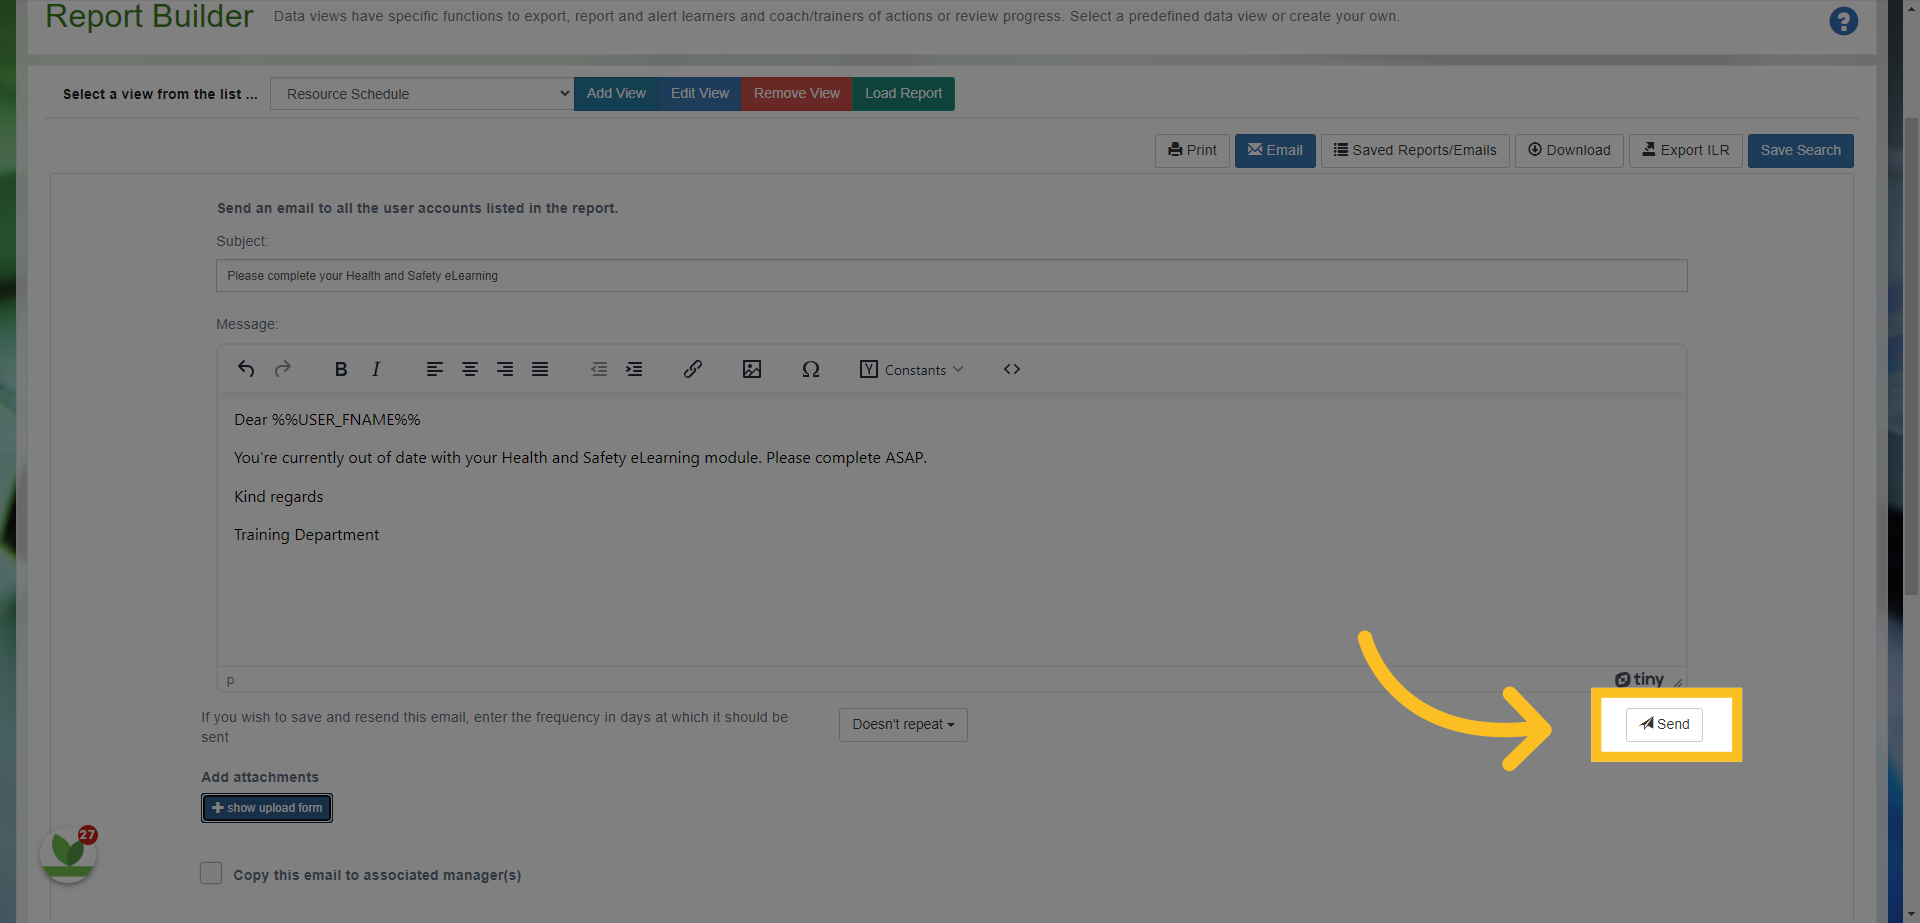Click show upload form button

pyautogui.click(x=267, y=808)
